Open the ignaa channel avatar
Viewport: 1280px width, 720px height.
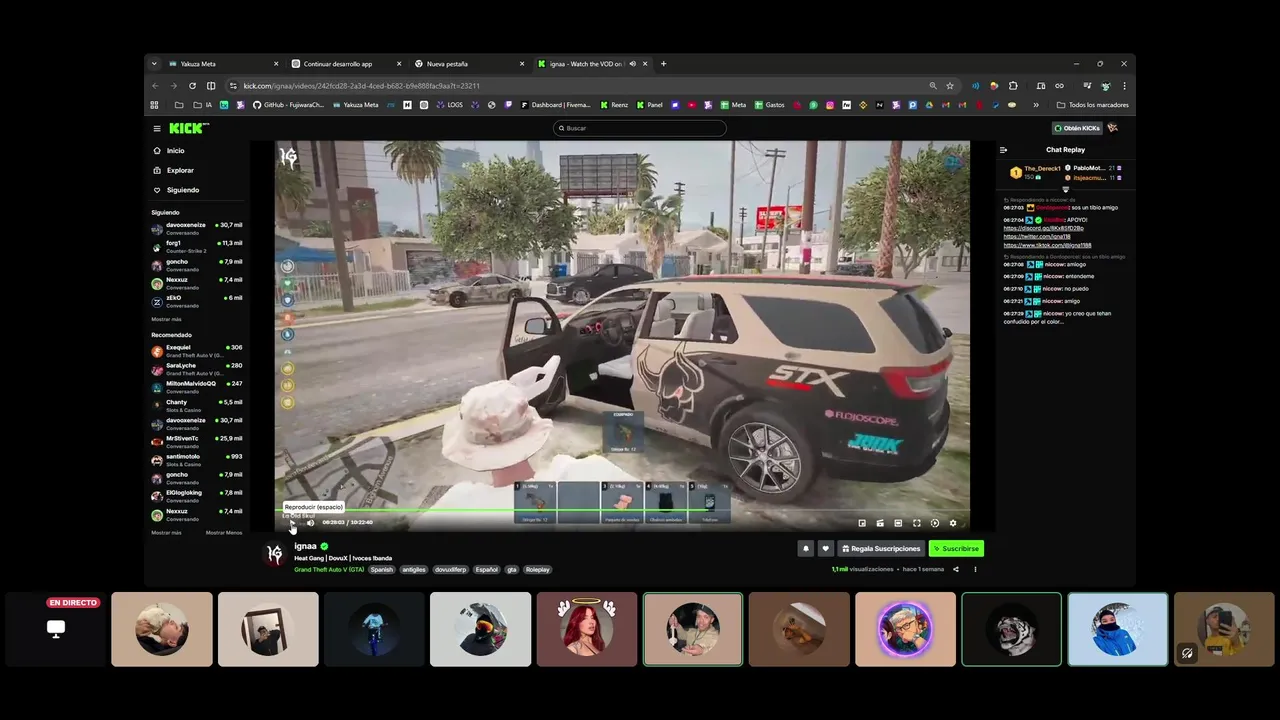(x=274, y=555)
